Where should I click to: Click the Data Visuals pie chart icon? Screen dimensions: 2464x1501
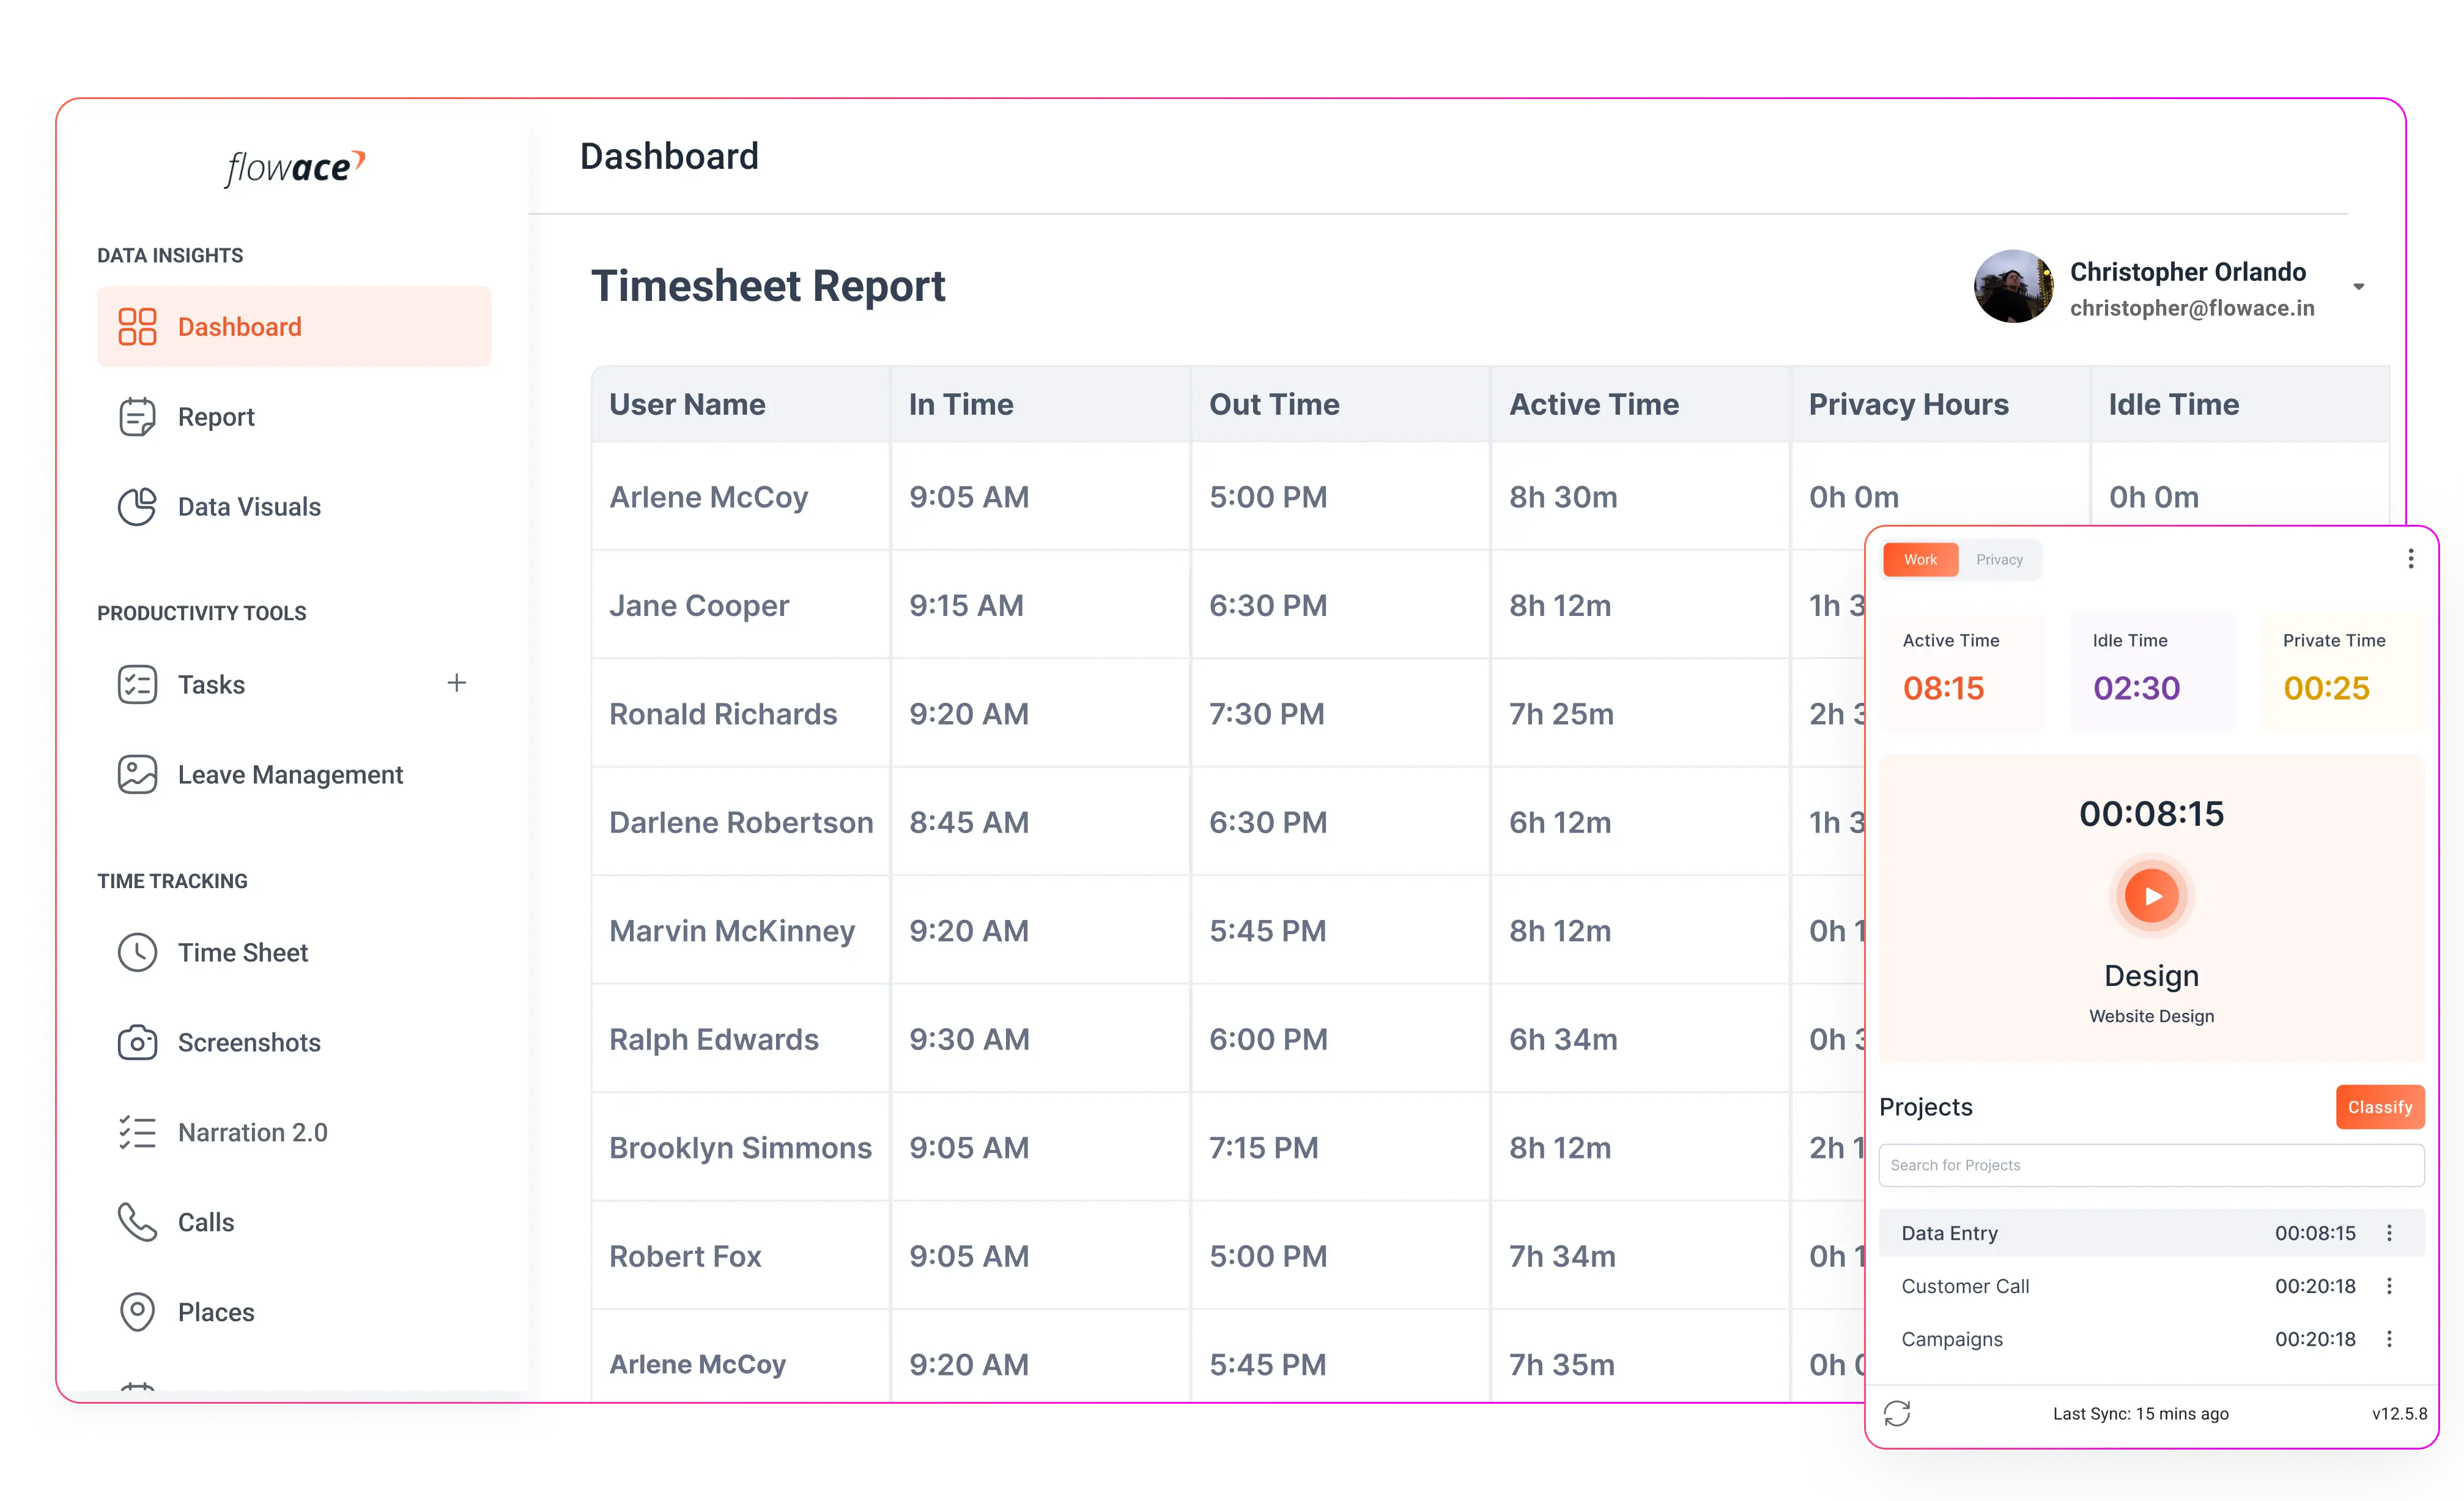click(x=137, y=507)
